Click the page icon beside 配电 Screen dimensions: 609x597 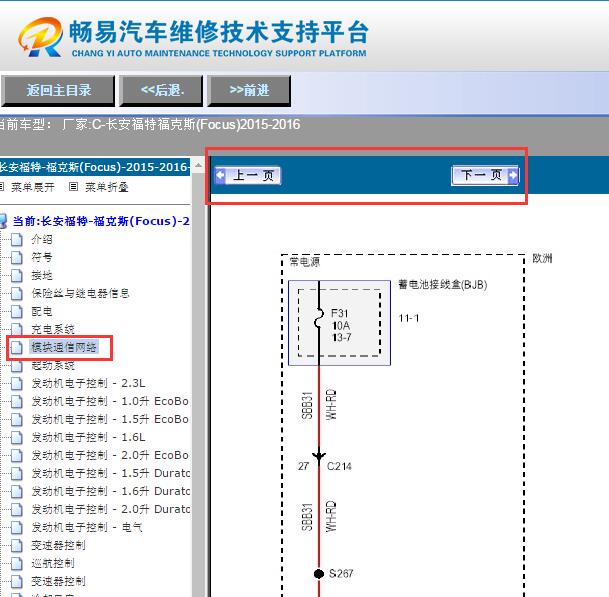[17, 311]
